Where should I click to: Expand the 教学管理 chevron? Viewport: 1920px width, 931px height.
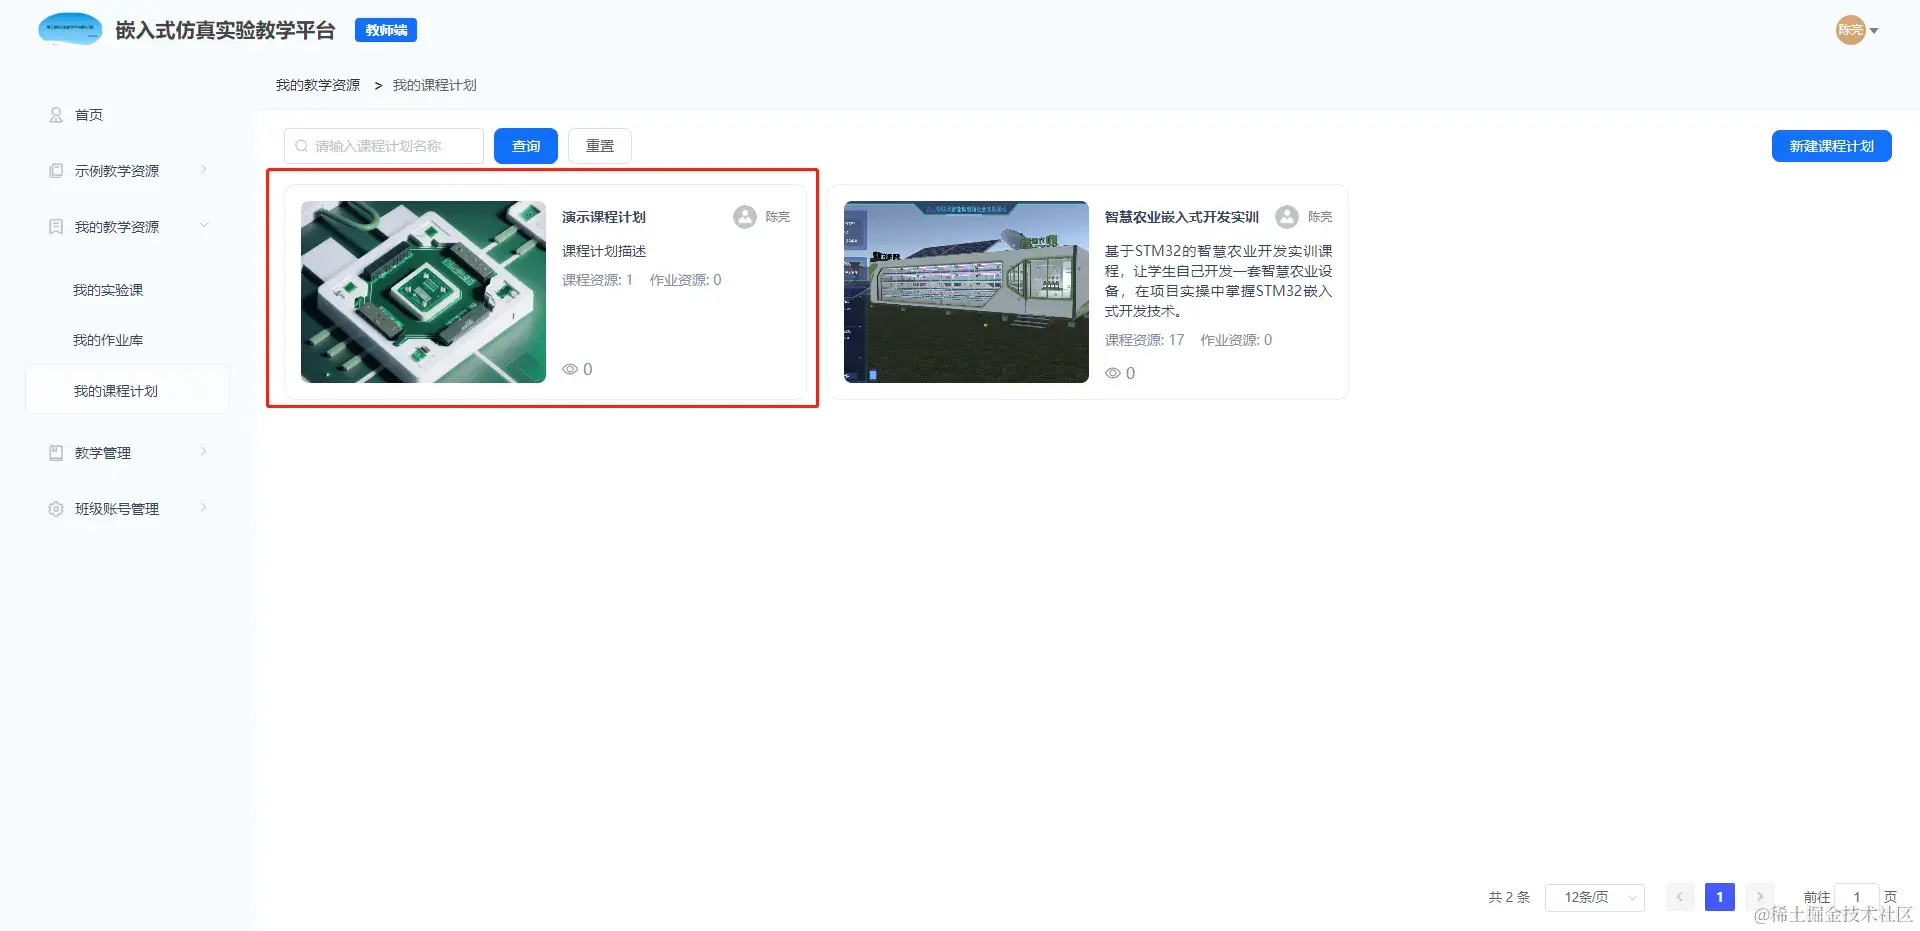204,451
